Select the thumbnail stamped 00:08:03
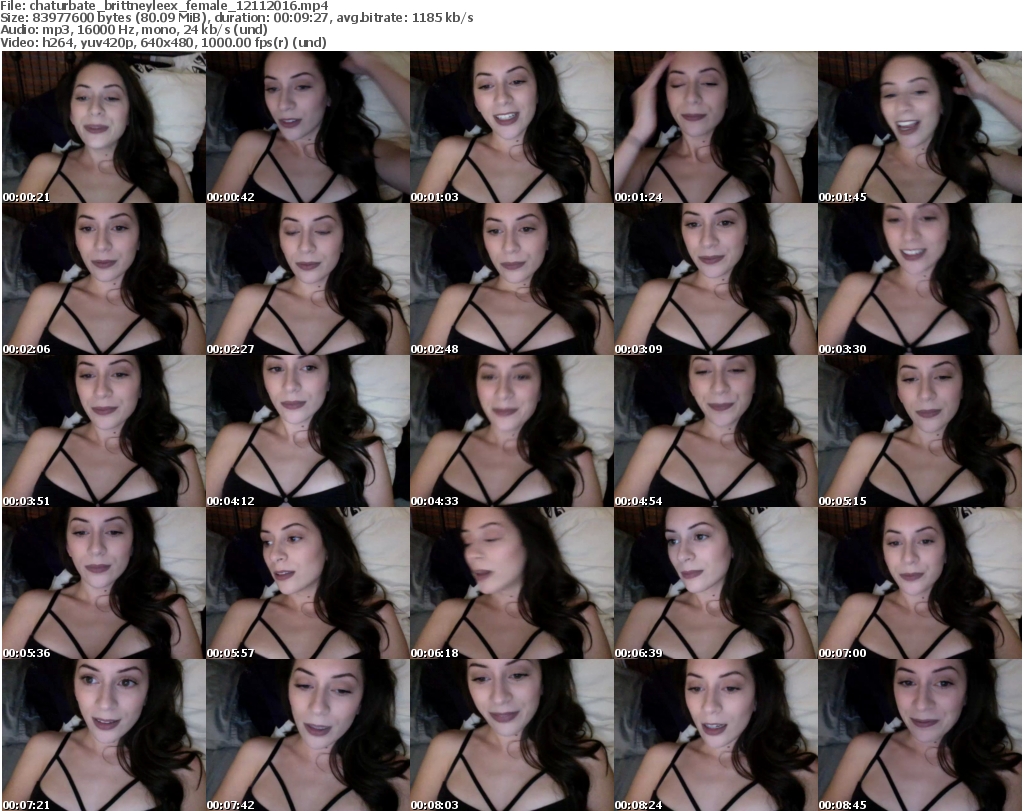This screenshot has width=1024, height=811. point(512,735)
